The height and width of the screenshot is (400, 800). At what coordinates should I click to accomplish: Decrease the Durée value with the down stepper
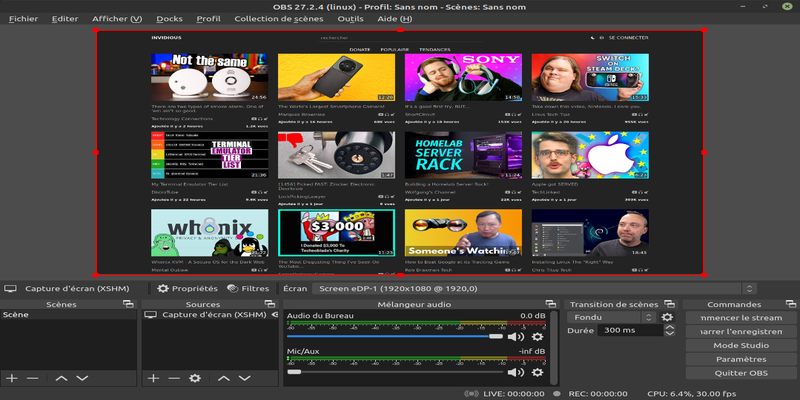669,333
